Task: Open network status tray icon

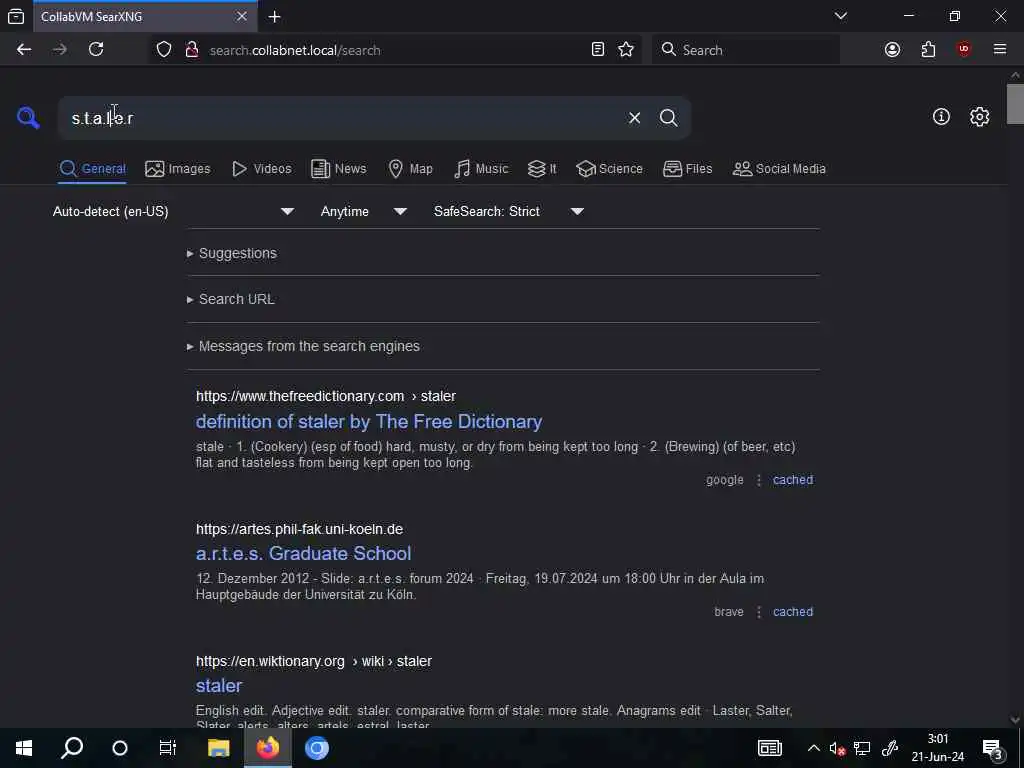Action: click(x=862, y=748)
